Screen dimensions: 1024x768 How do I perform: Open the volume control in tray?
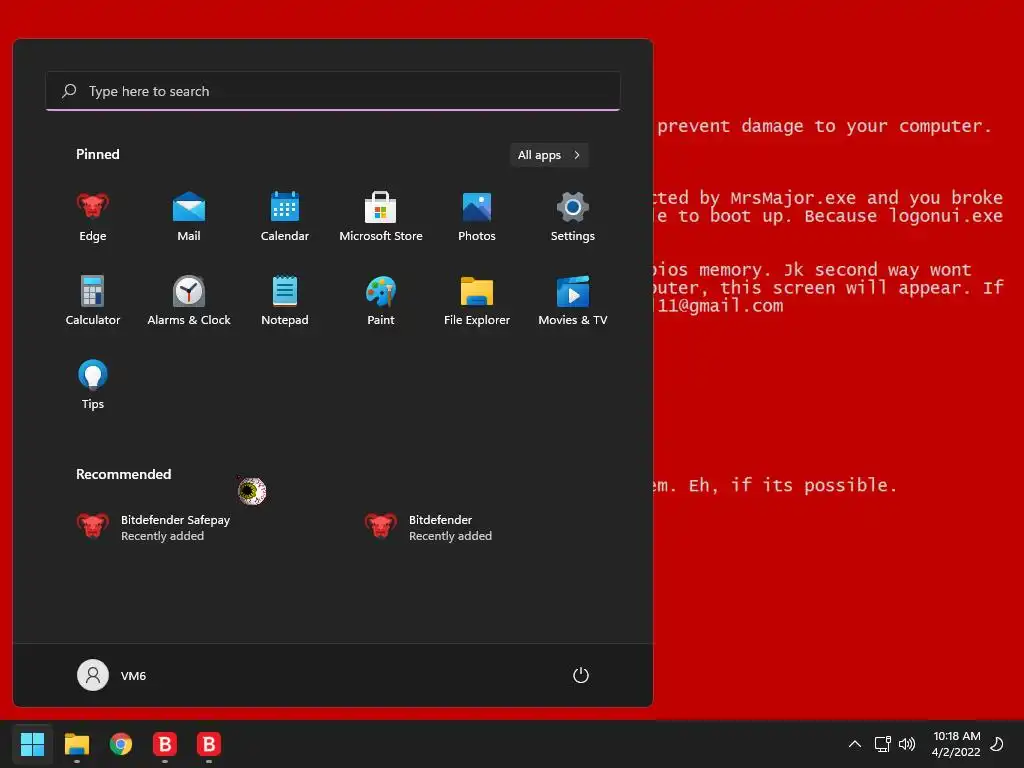(x=907, y=744)
